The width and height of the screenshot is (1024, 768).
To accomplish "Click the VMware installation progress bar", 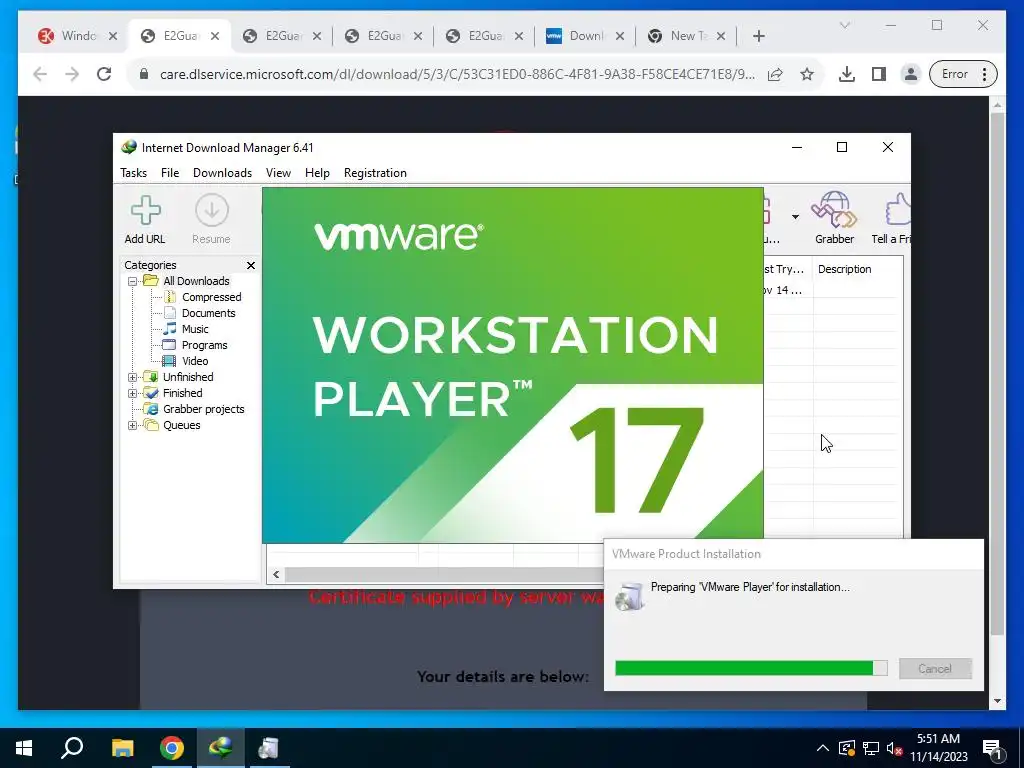I will tap(751, 668).
